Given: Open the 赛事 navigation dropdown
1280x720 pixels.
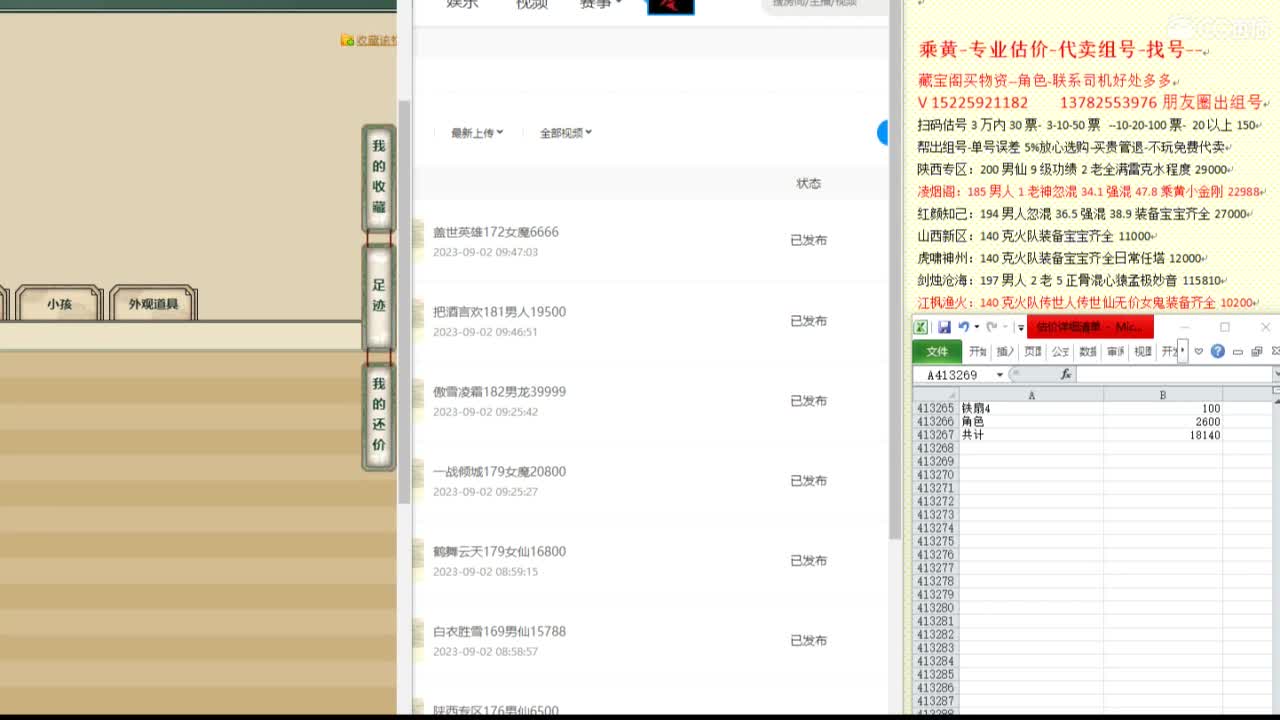Looking at the screenshot, I should point(600,5).
